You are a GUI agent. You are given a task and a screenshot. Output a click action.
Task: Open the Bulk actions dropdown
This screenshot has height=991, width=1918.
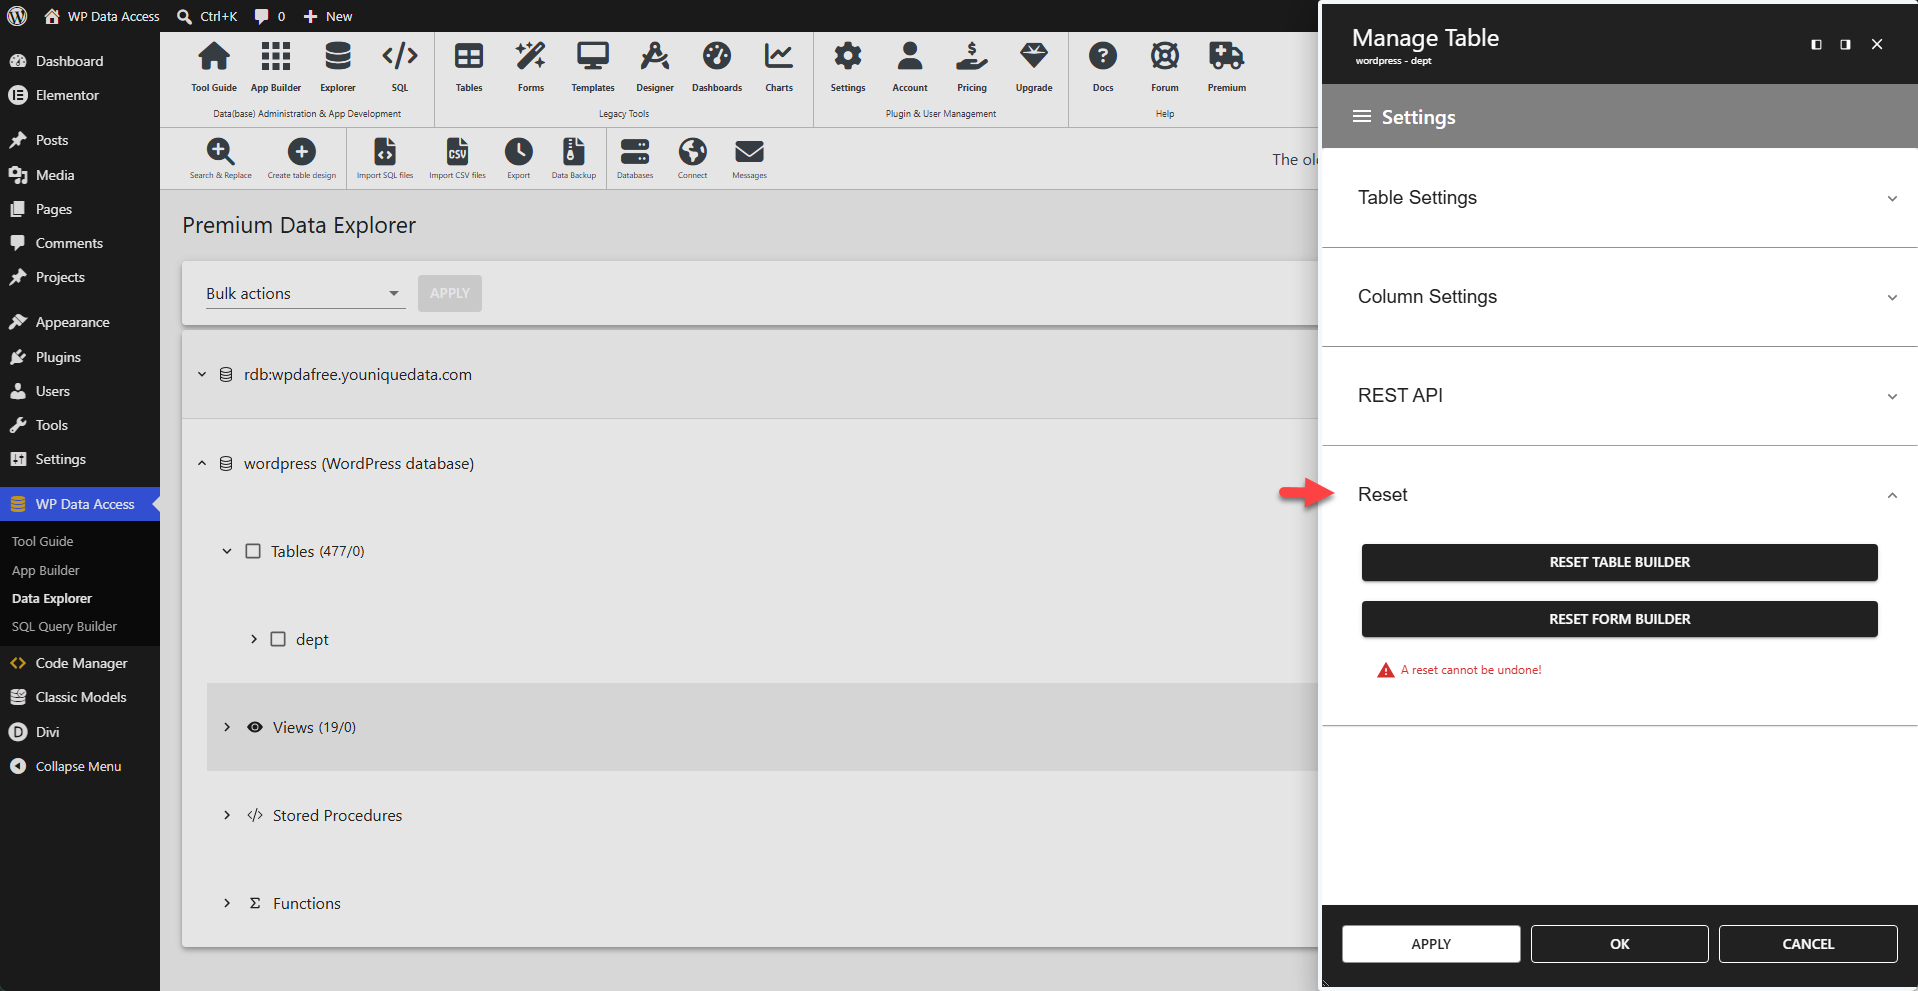(x=305, y=293)
